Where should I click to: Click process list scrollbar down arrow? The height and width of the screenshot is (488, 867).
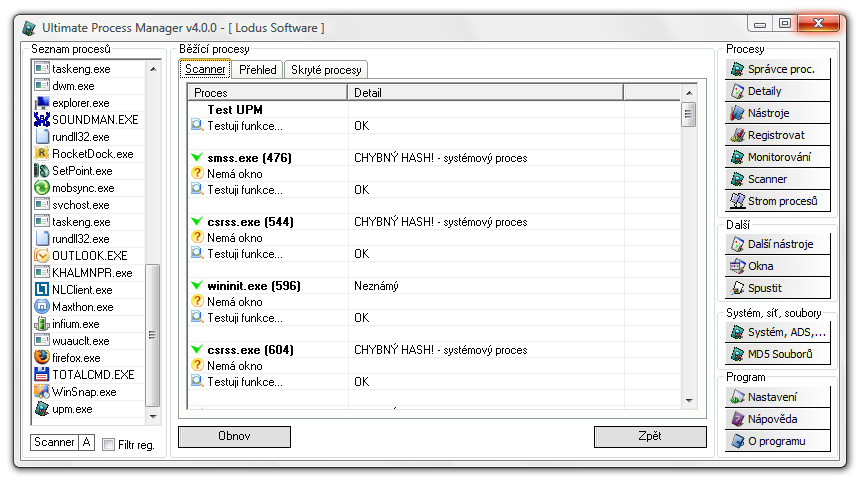coord(153,417)
